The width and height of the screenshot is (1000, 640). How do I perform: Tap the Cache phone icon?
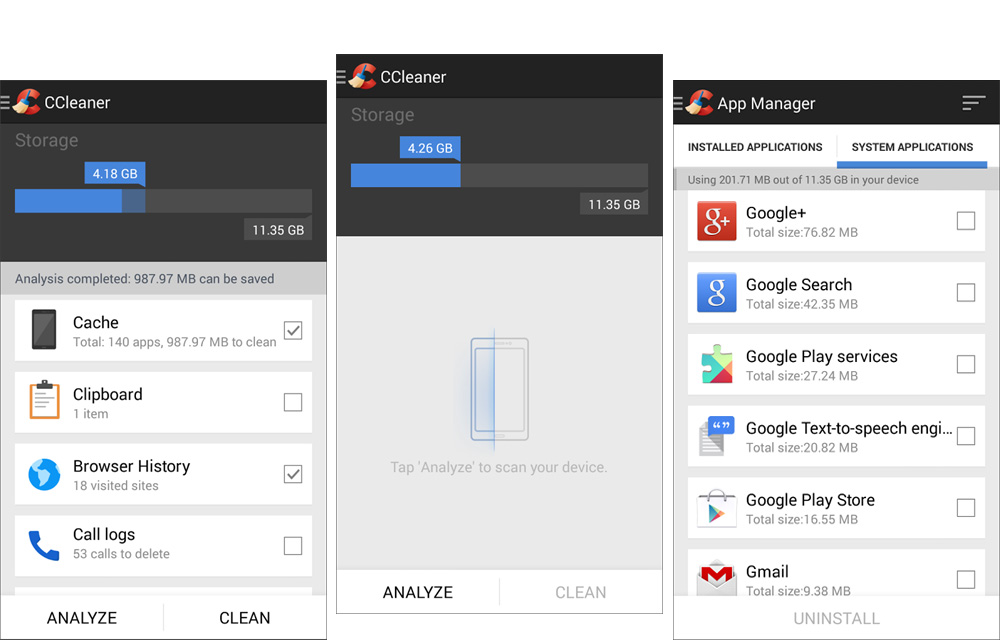44,330
